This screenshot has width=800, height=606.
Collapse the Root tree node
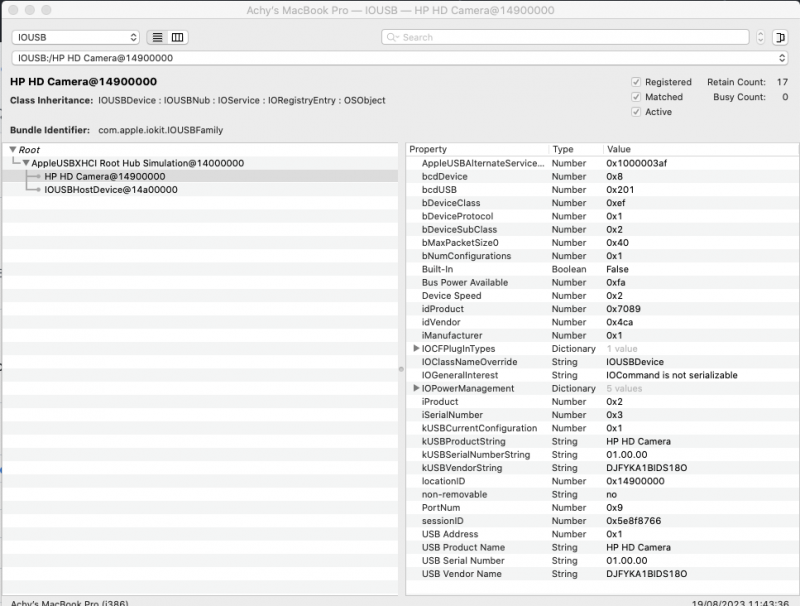(13, 150)
